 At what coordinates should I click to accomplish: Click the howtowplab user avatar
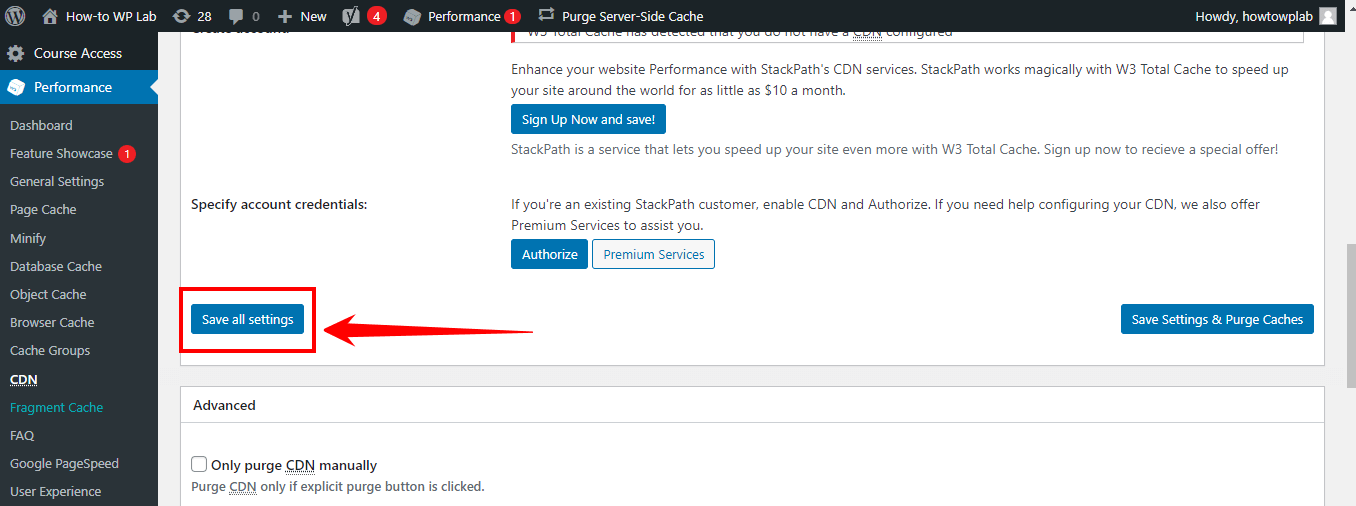[x=1327, y=16]
